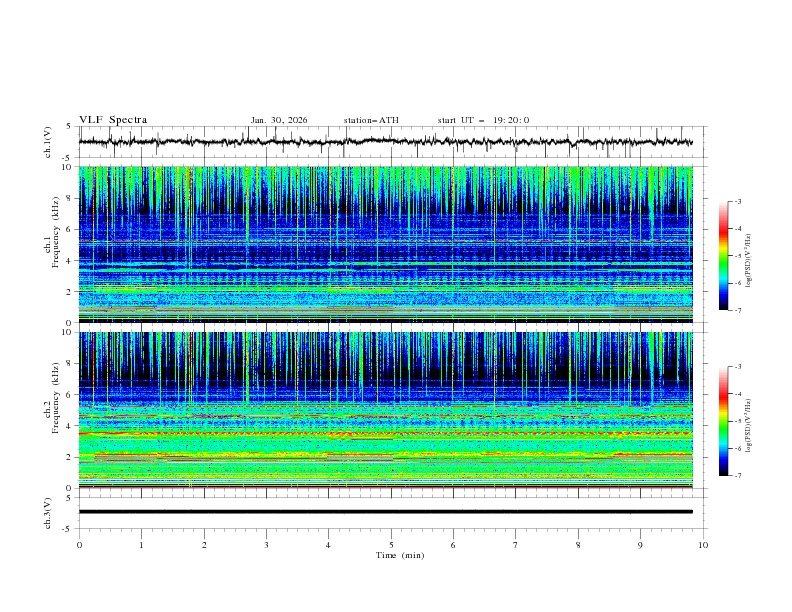This screenshot has width=792, height=612.
Task: Click the ch.1 color scale bar
Action: pos(724,256)
